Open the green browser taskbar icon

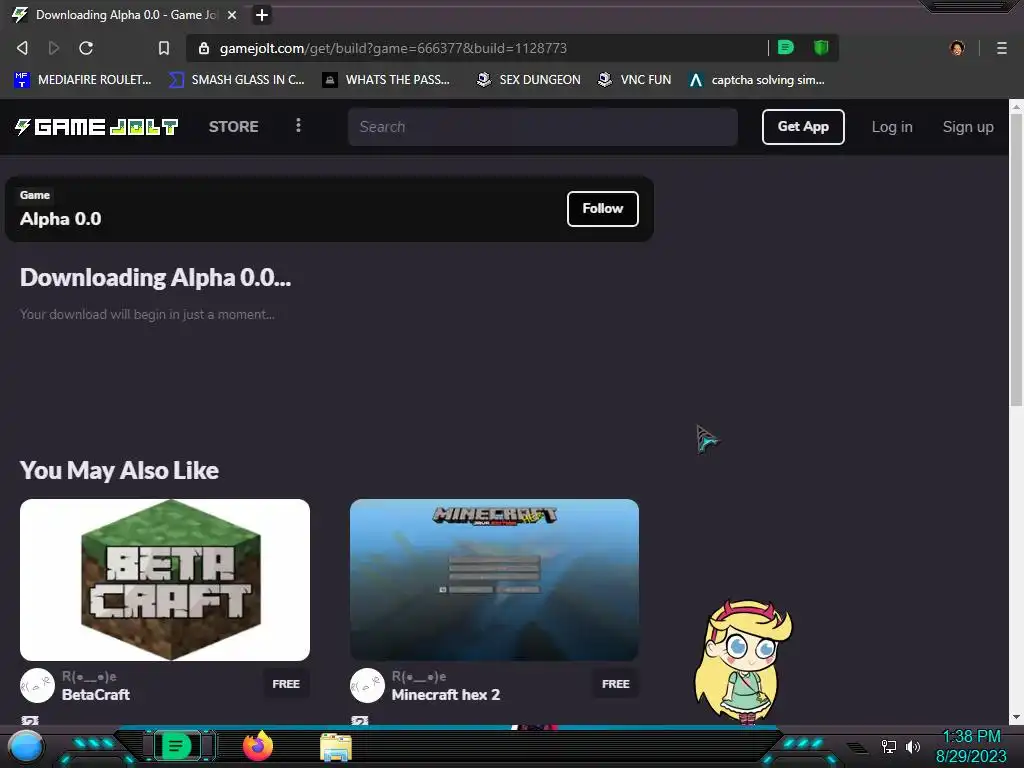tap(176, 746)
